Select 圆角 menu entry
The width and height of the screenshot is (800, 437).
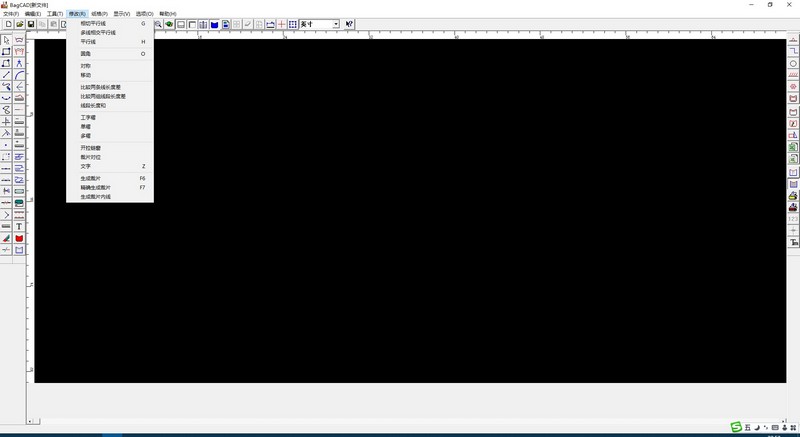coord(85,54)
